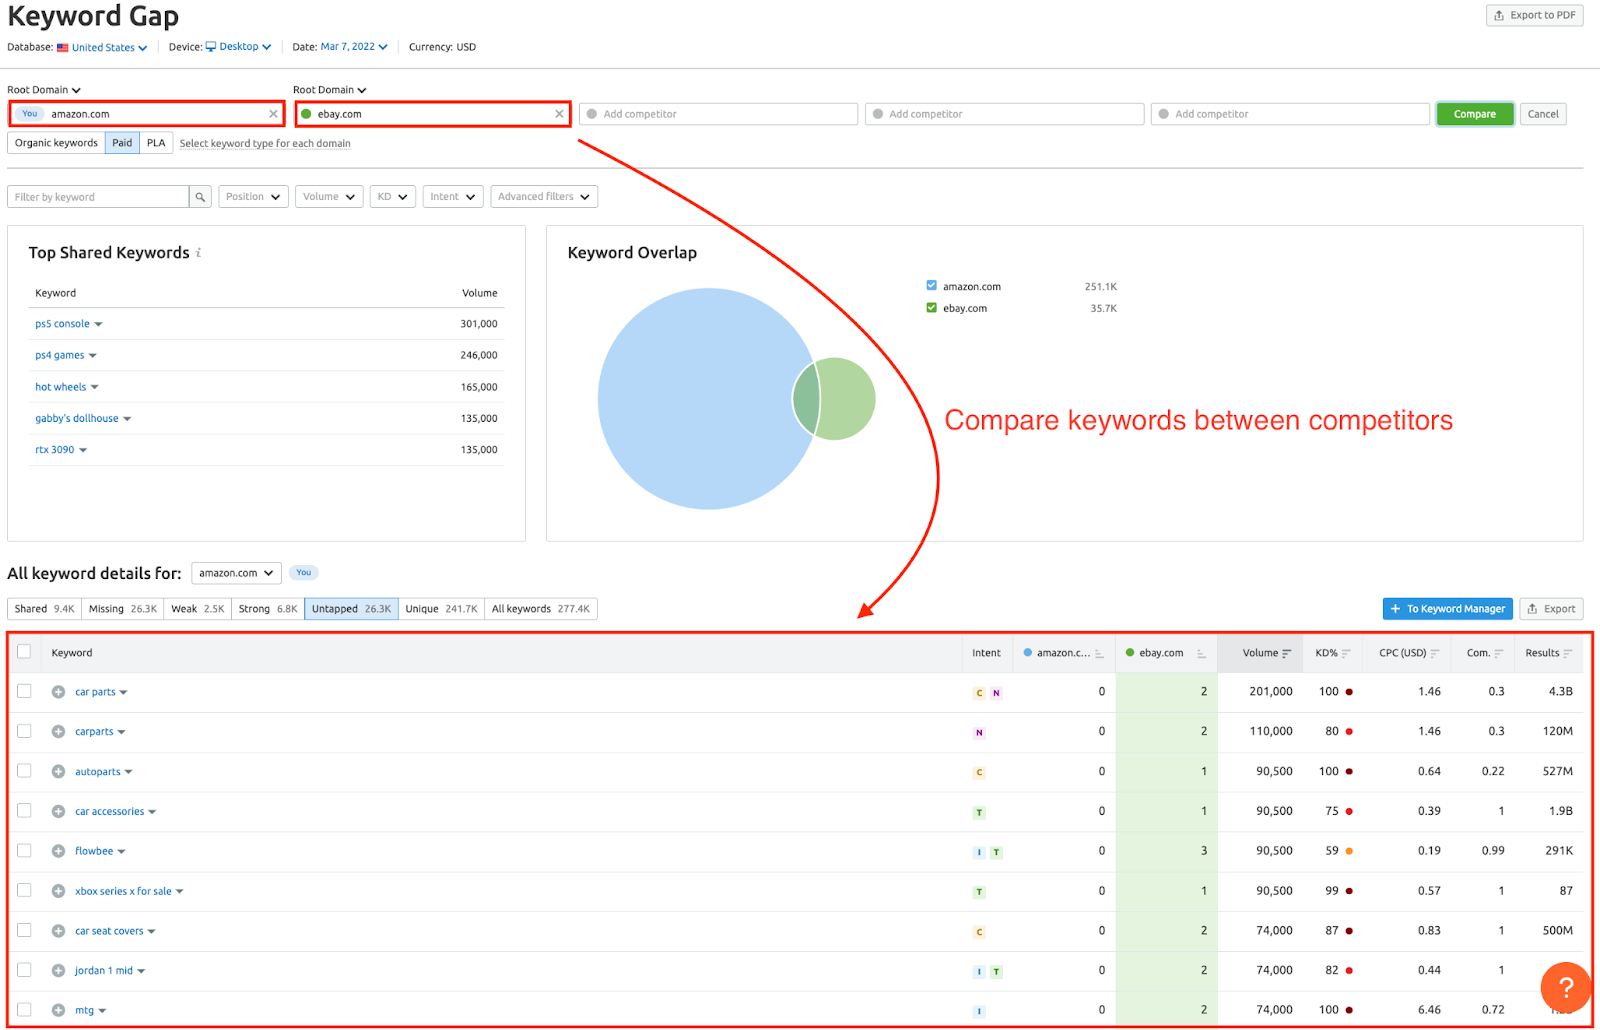Sort by Volume column sort icon
This screenshot has width=1600, height=1030.
click(x=1287, y=653)
